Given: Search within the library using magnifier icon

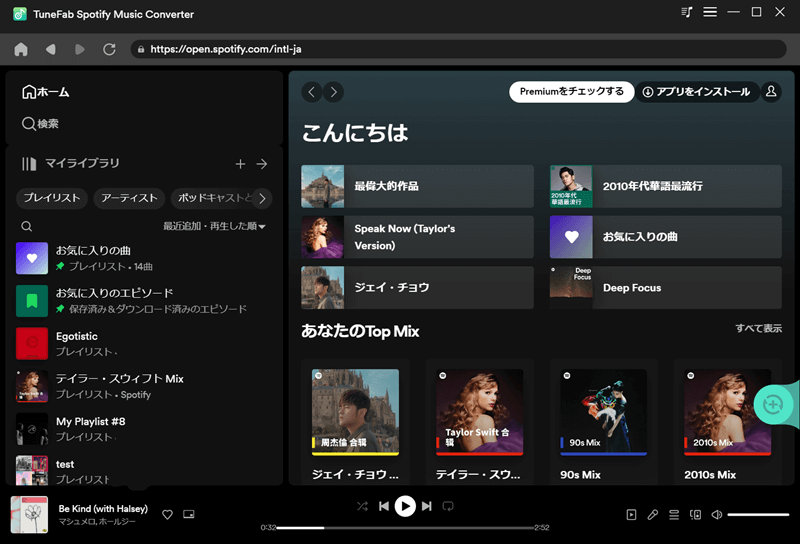Looking at the screenshot, I should click(x=27, y=226).
